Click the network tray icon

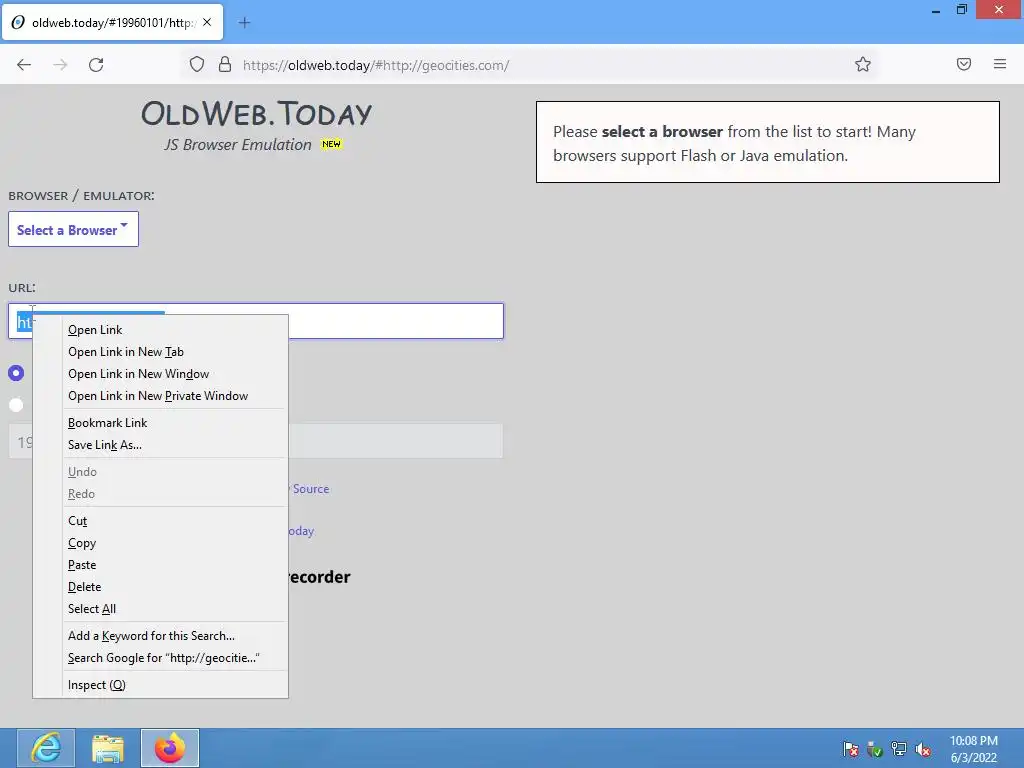click(x=899, y=749)
